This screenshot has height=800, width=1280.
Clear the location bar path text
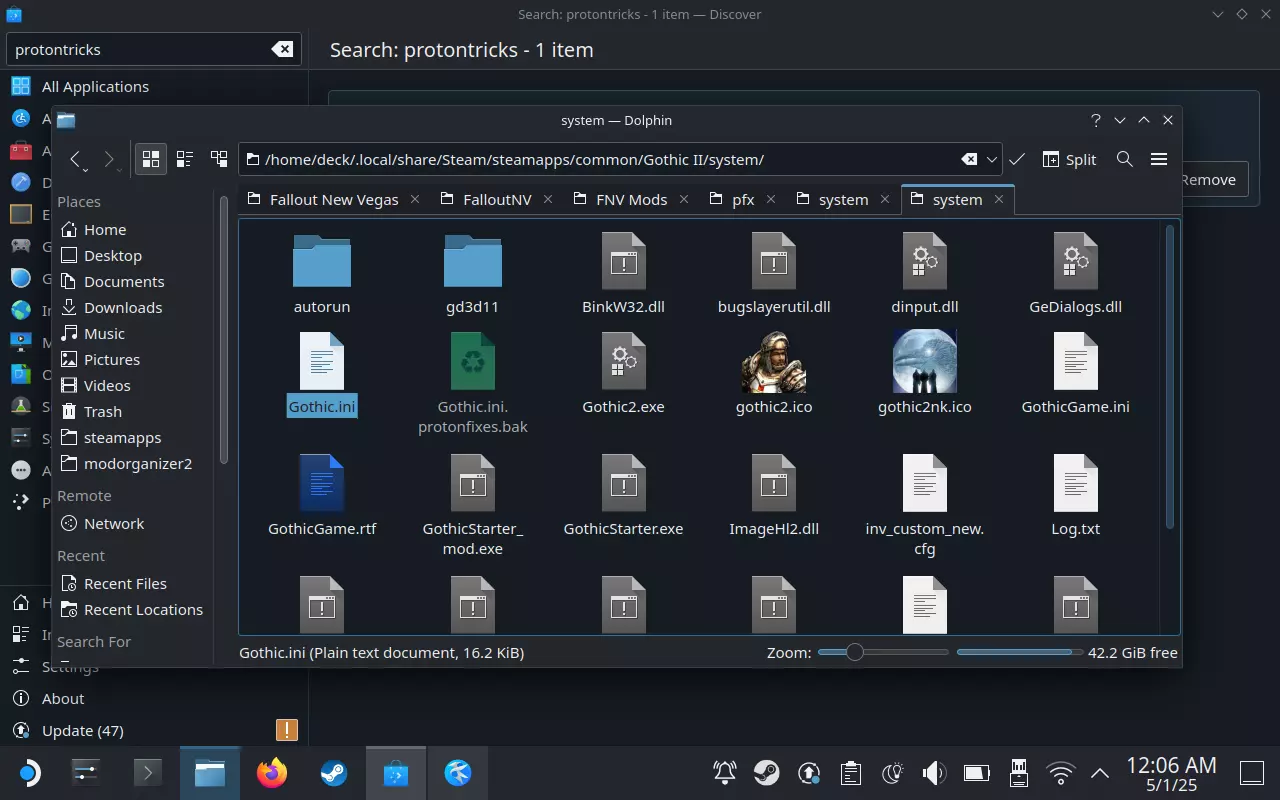coord(969,159)
